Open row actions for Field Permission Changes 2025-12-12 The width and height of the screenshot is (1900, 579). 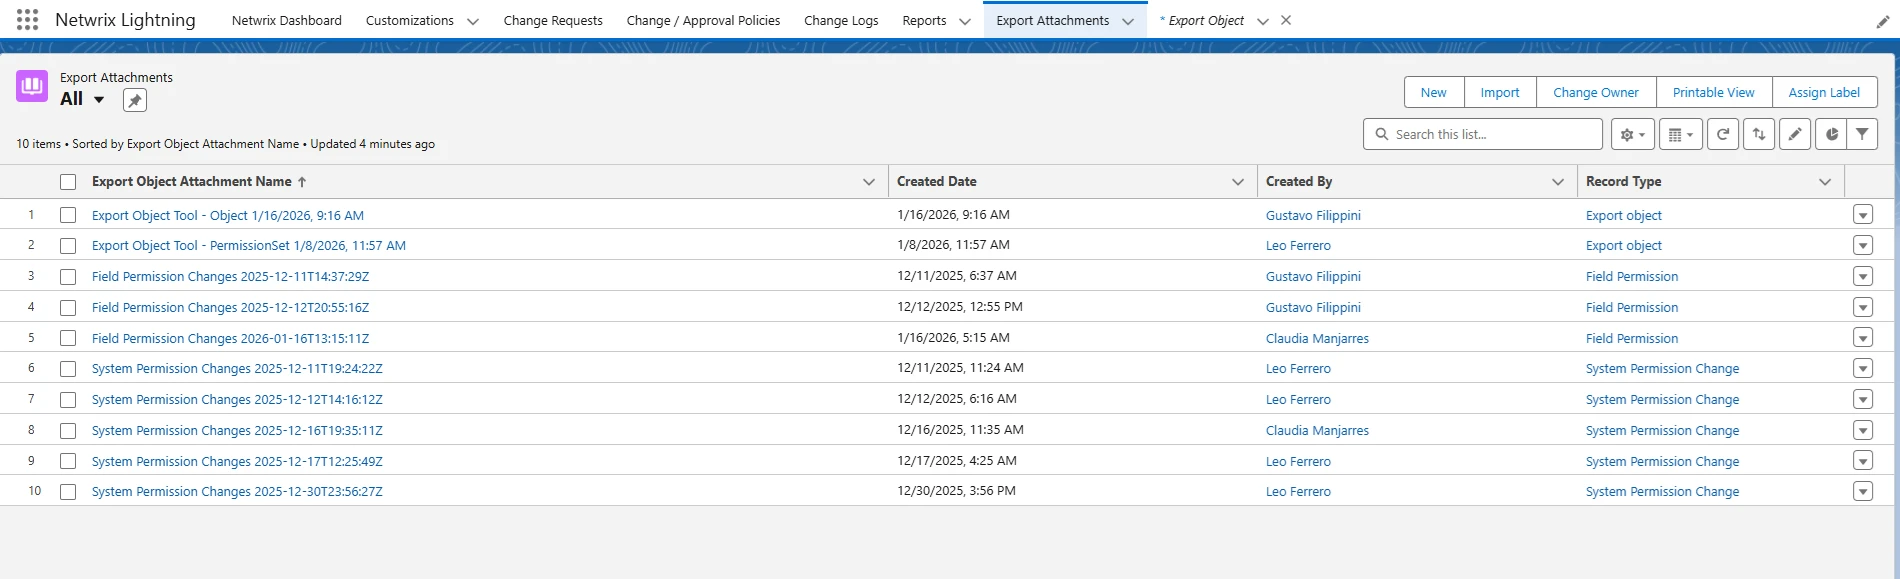1862,307
